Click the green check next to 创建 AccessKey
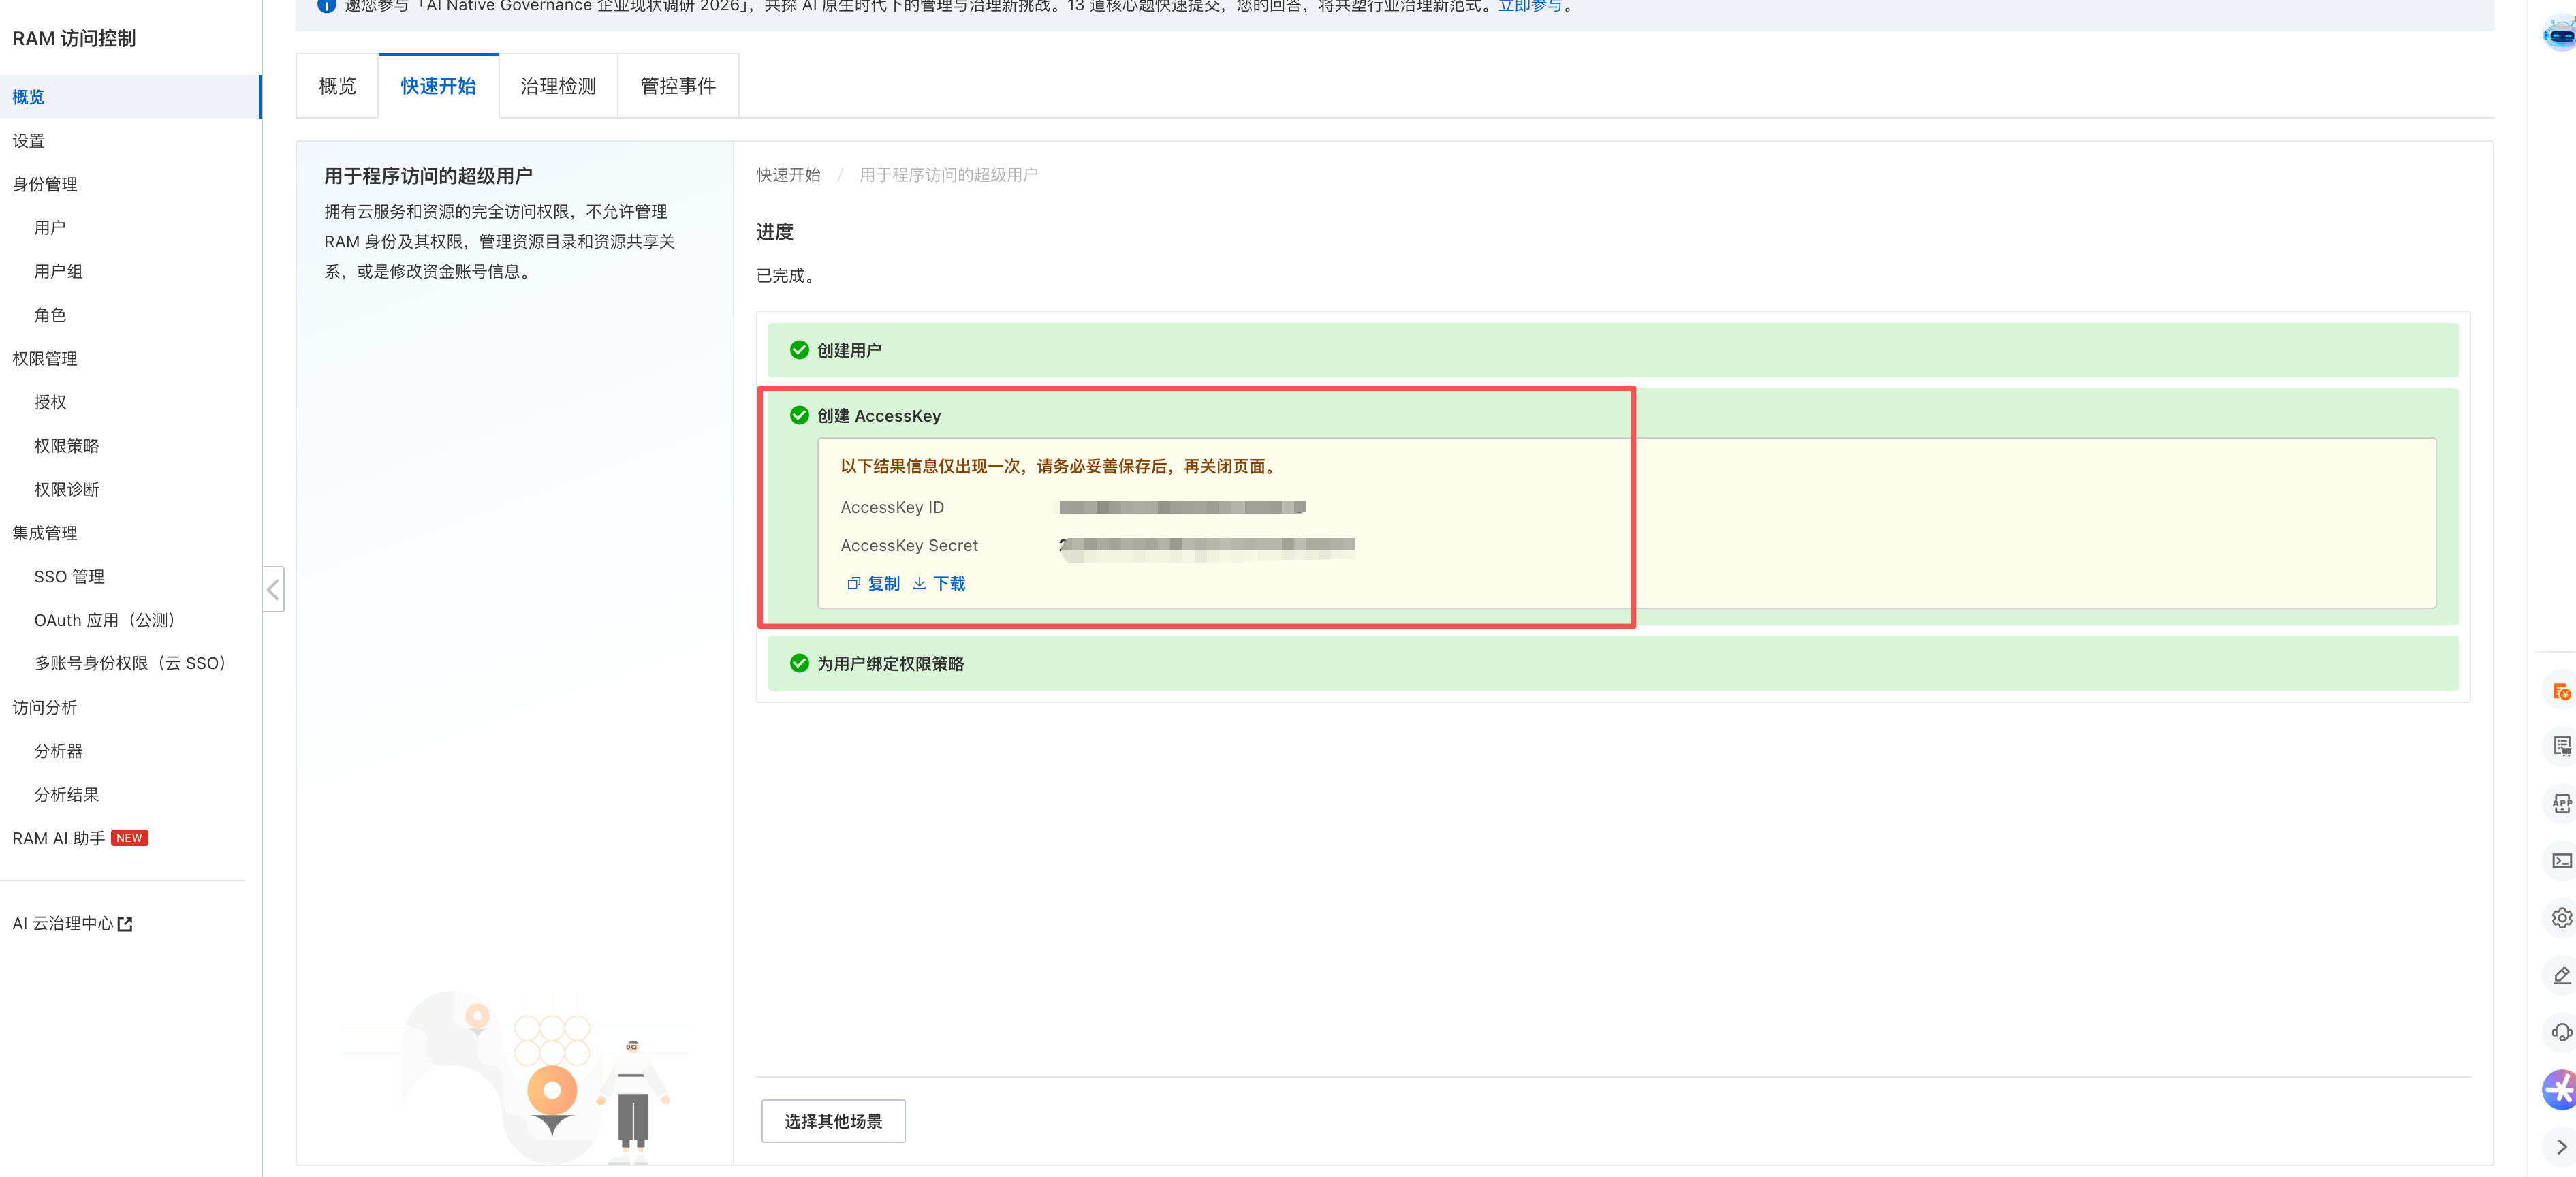This screenshot has width=2576, height=1177. 799,415
